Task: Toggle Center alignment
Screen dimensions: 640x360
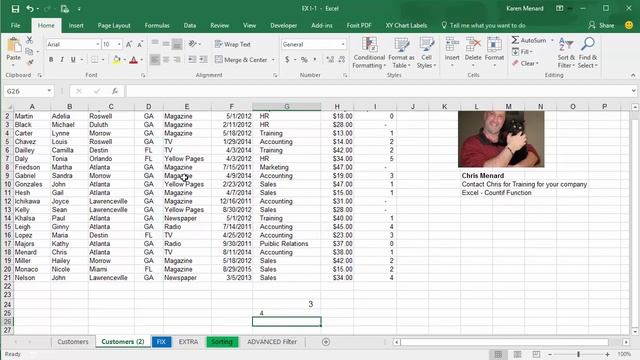Action: [x=166, y=60]
